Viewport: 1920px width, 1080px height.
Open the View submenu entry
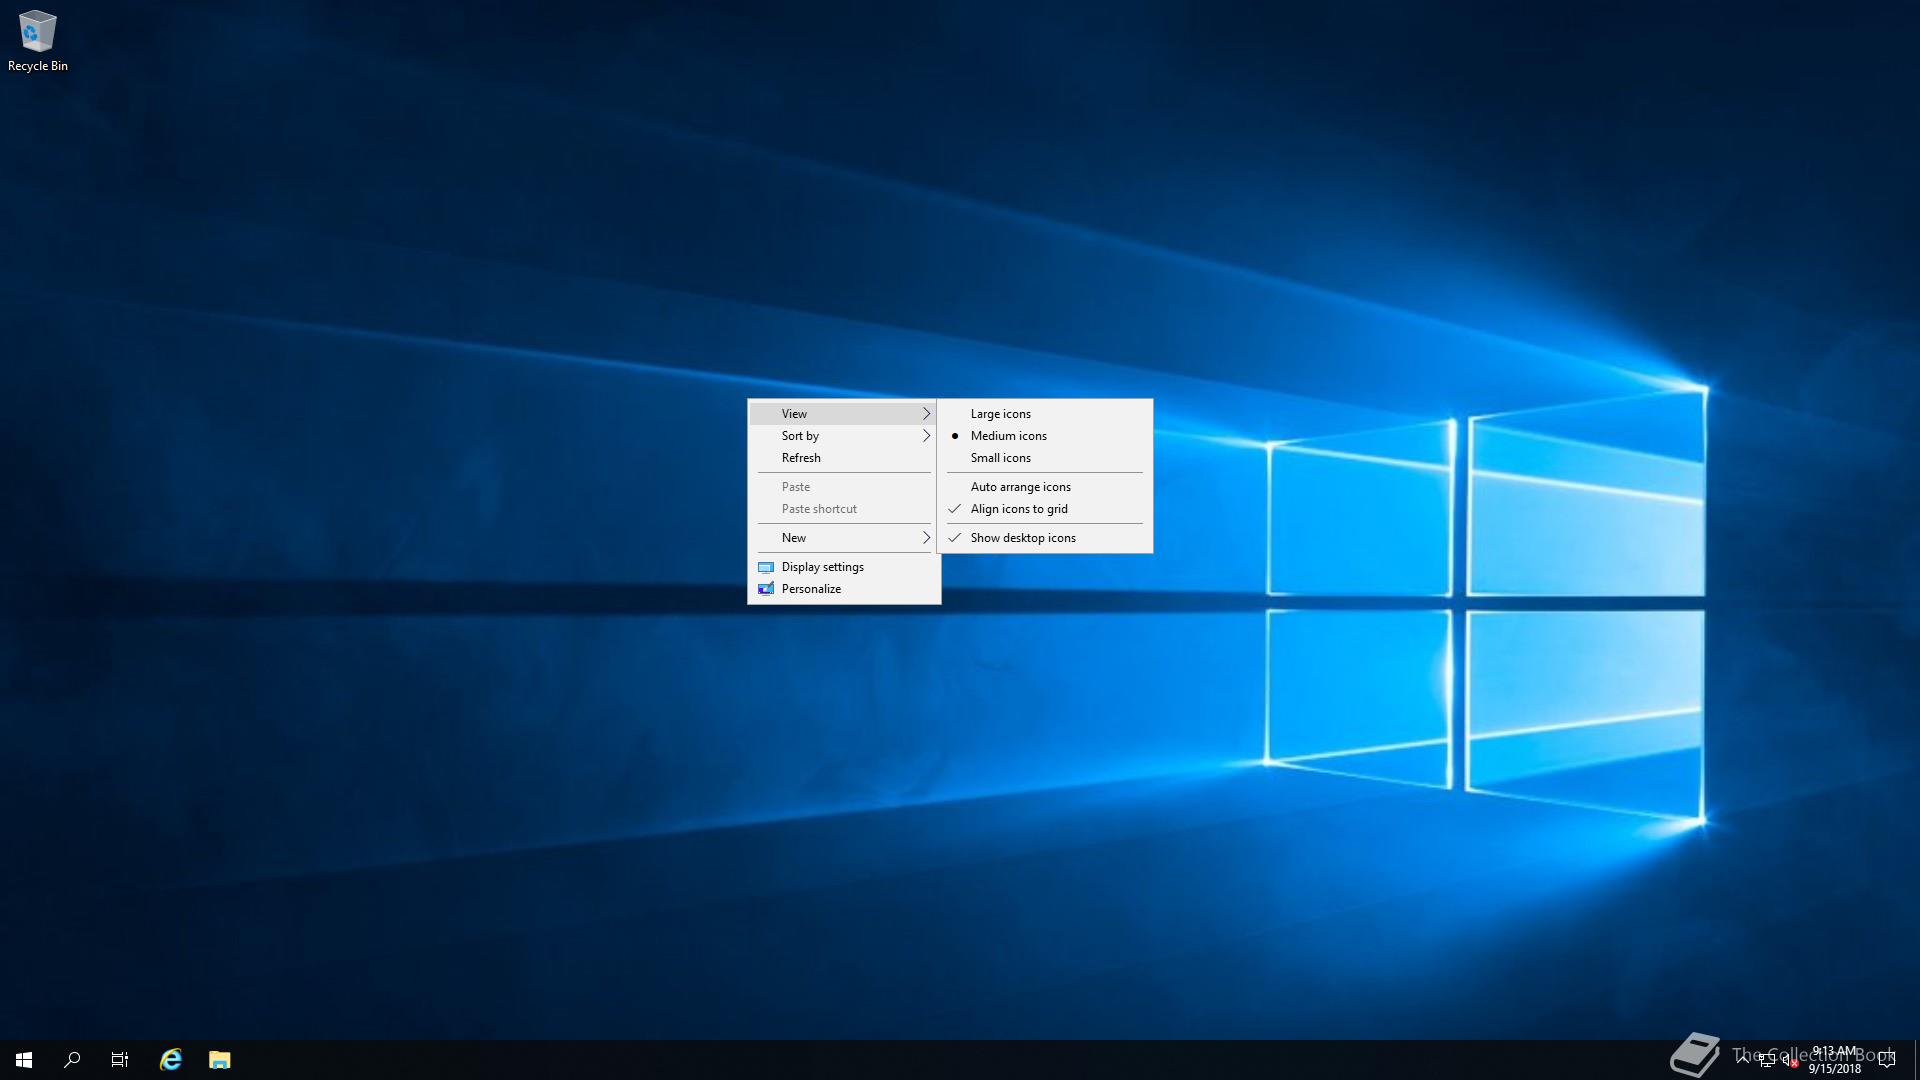click(x=843, y=414)
